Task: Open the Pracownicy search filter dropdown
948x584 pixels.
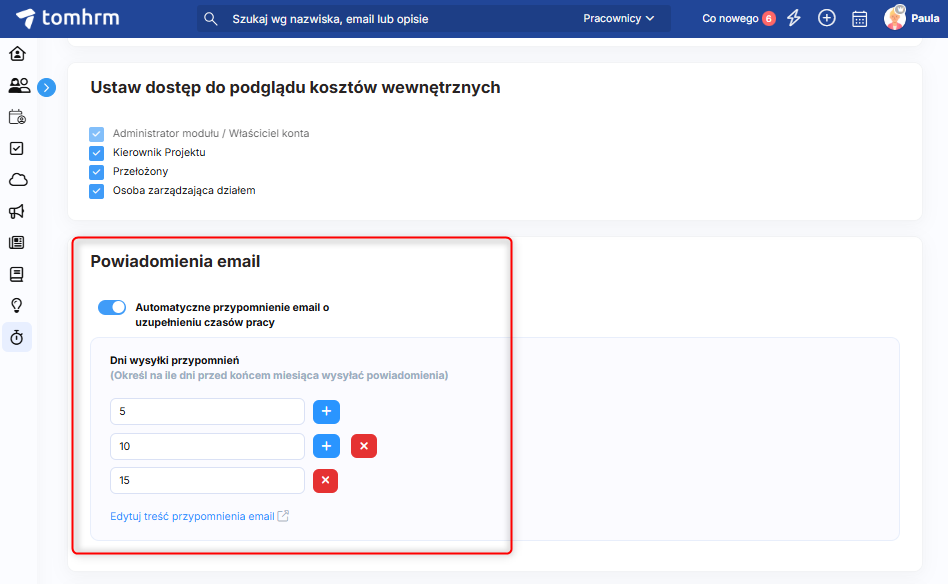Action: tap(618, 18)
